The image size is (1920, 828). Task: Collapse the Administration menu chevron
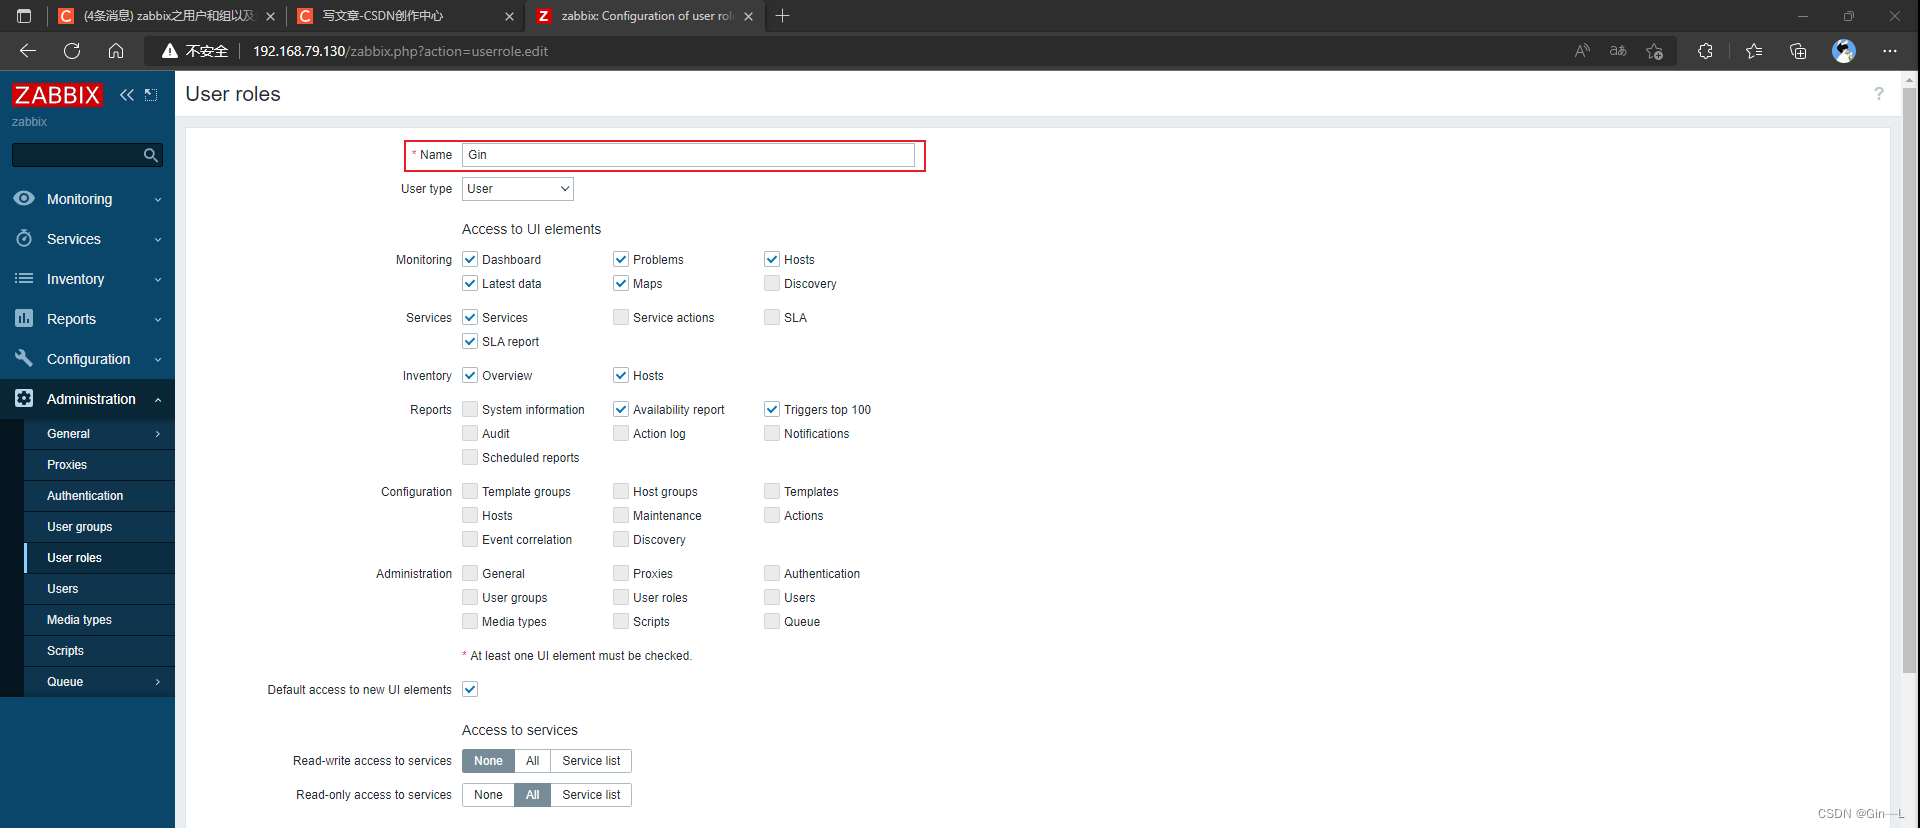coord(158,400)
